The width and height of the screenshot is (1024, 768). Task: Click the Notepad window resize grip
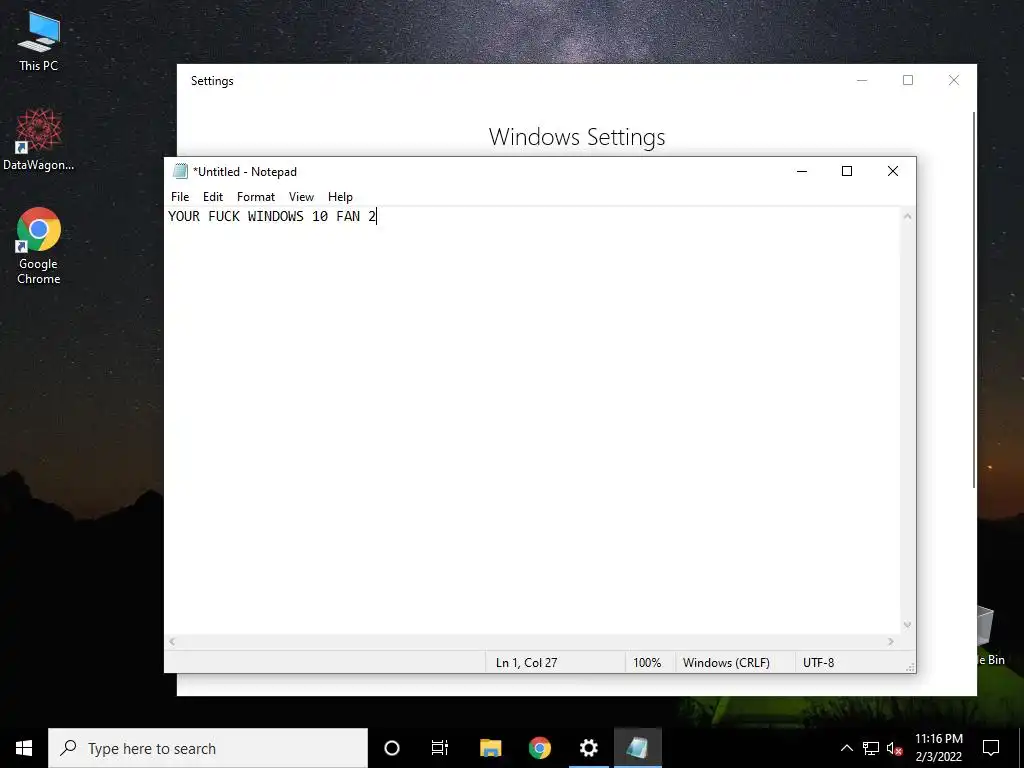[910, 667]
